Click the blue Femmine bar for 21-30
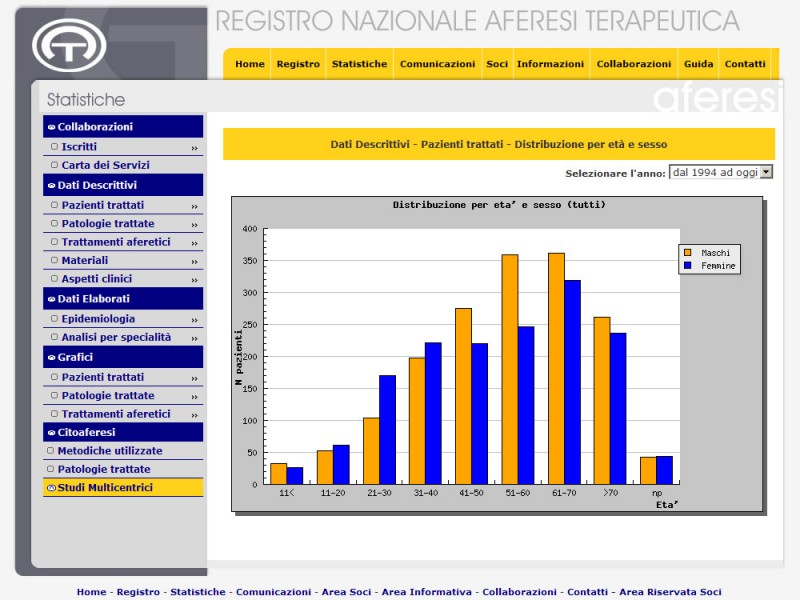The height and width of the screenshot is (600, 800). click(x=387, y=430)
